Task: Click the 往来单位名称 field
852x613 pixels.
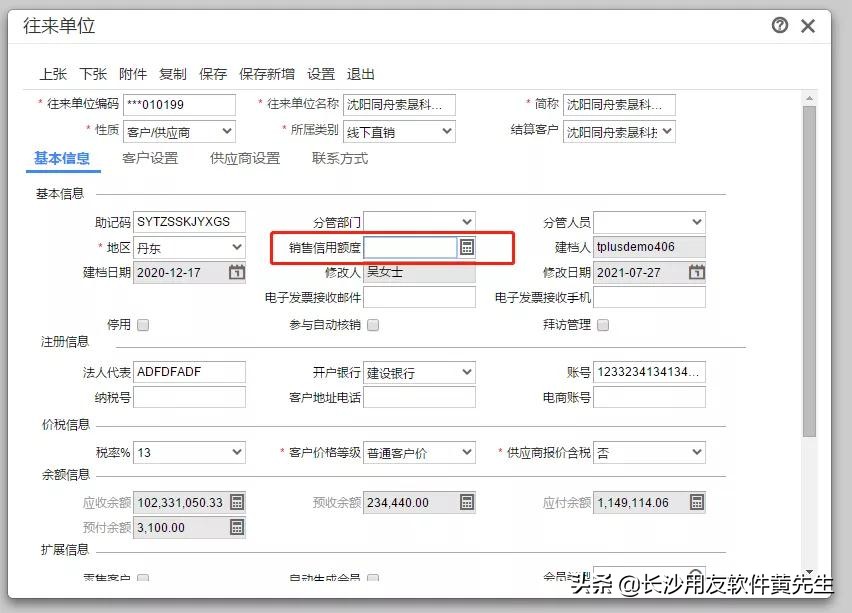Action: coord(399,104)
